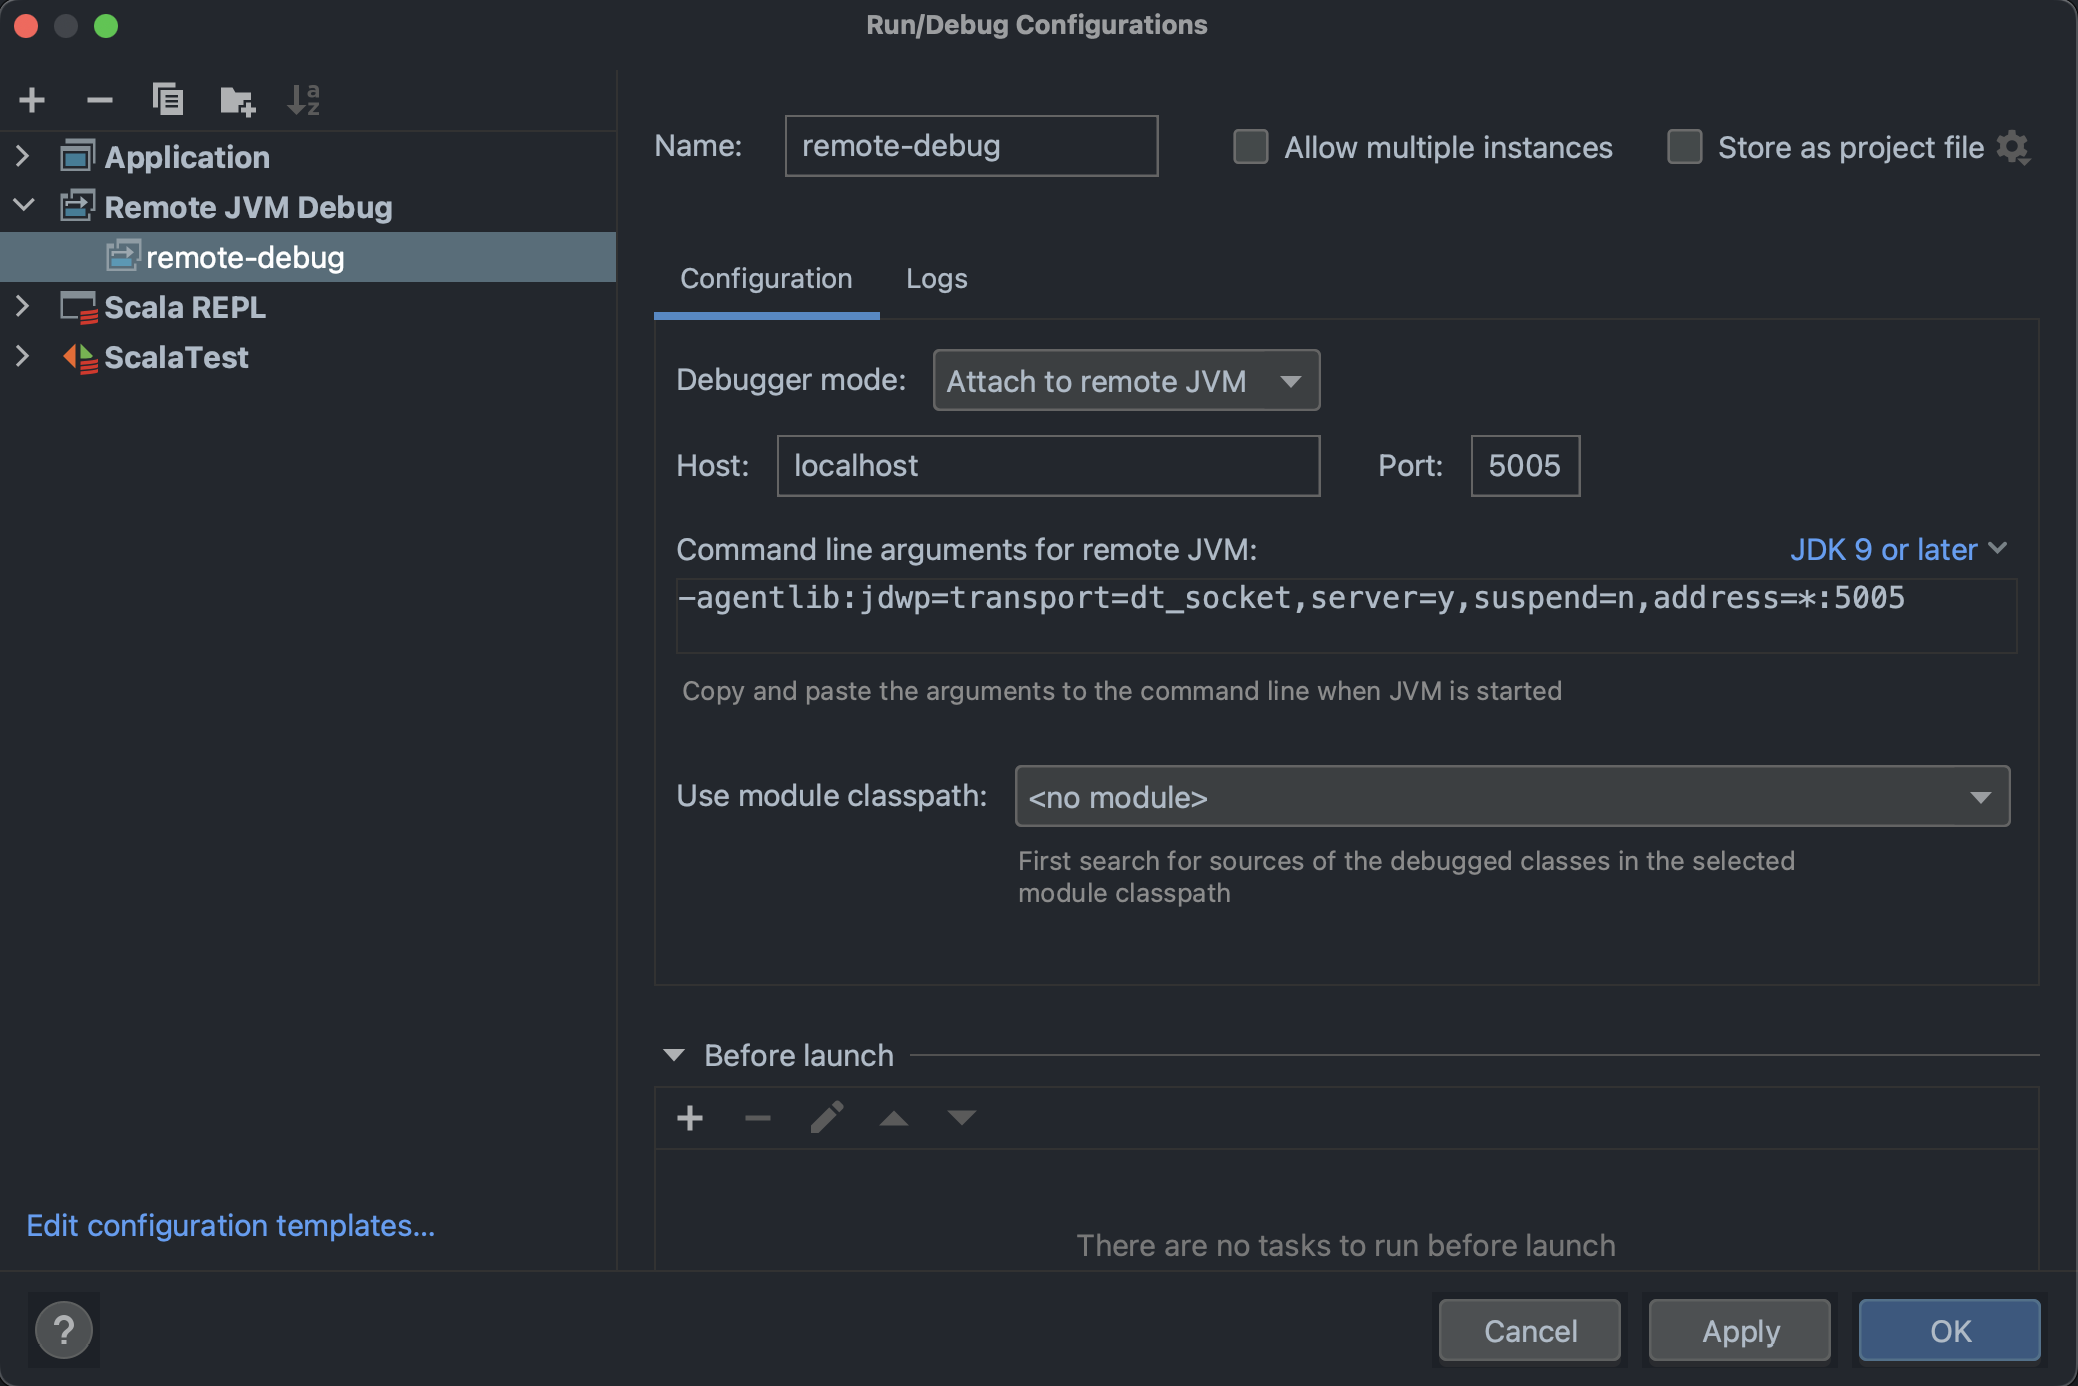The height and width of the screenshot is (1386, 2078).
Task: Open JDK 9 or later version selector
Action: tap(1897, 549)
